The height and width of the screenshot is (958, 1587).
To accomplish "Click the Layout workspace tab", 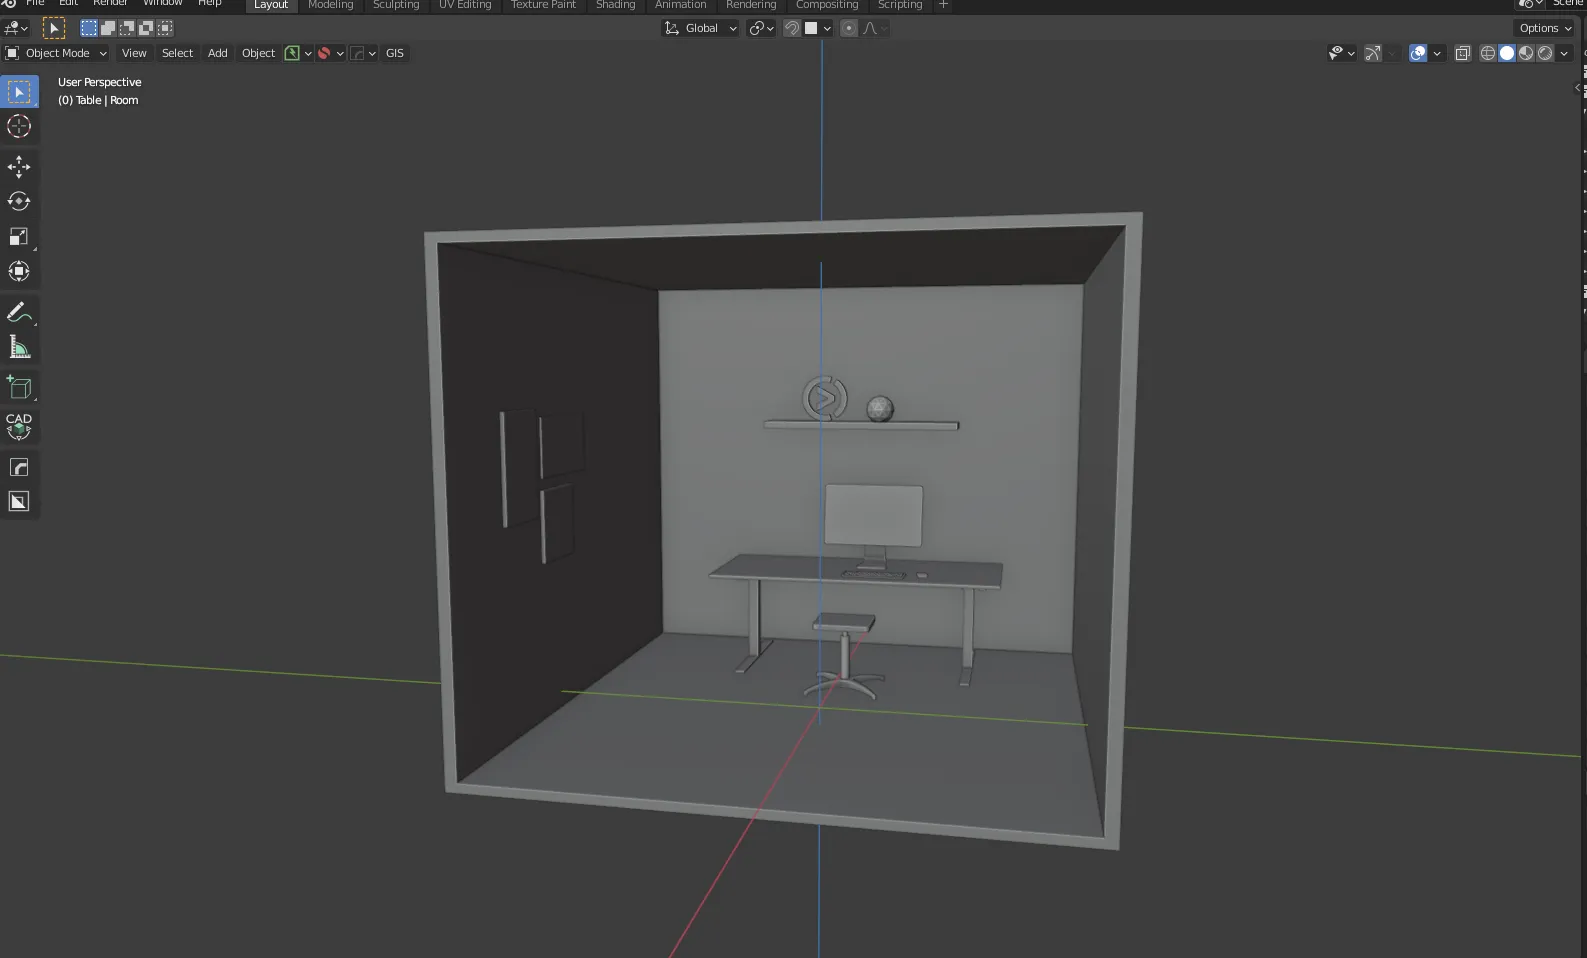I will [x=271, y=5].
